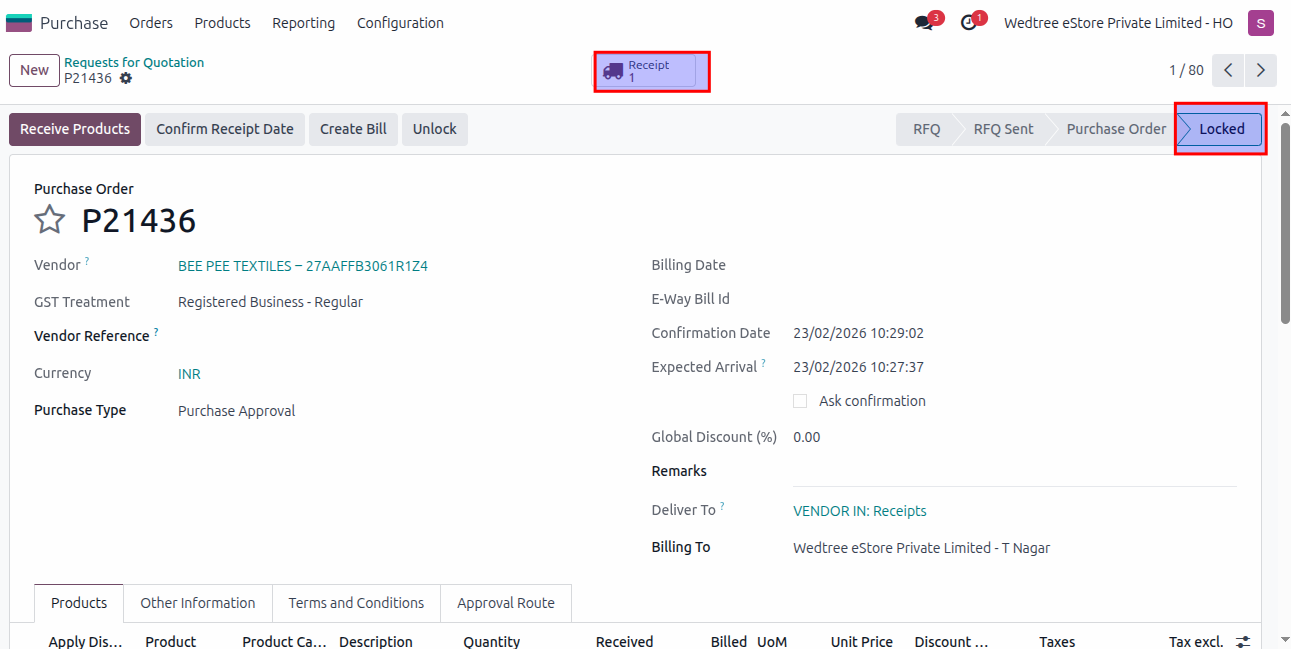Switch to Other Information tab
The image size is (1291, 649).
[x=197, y=603]
